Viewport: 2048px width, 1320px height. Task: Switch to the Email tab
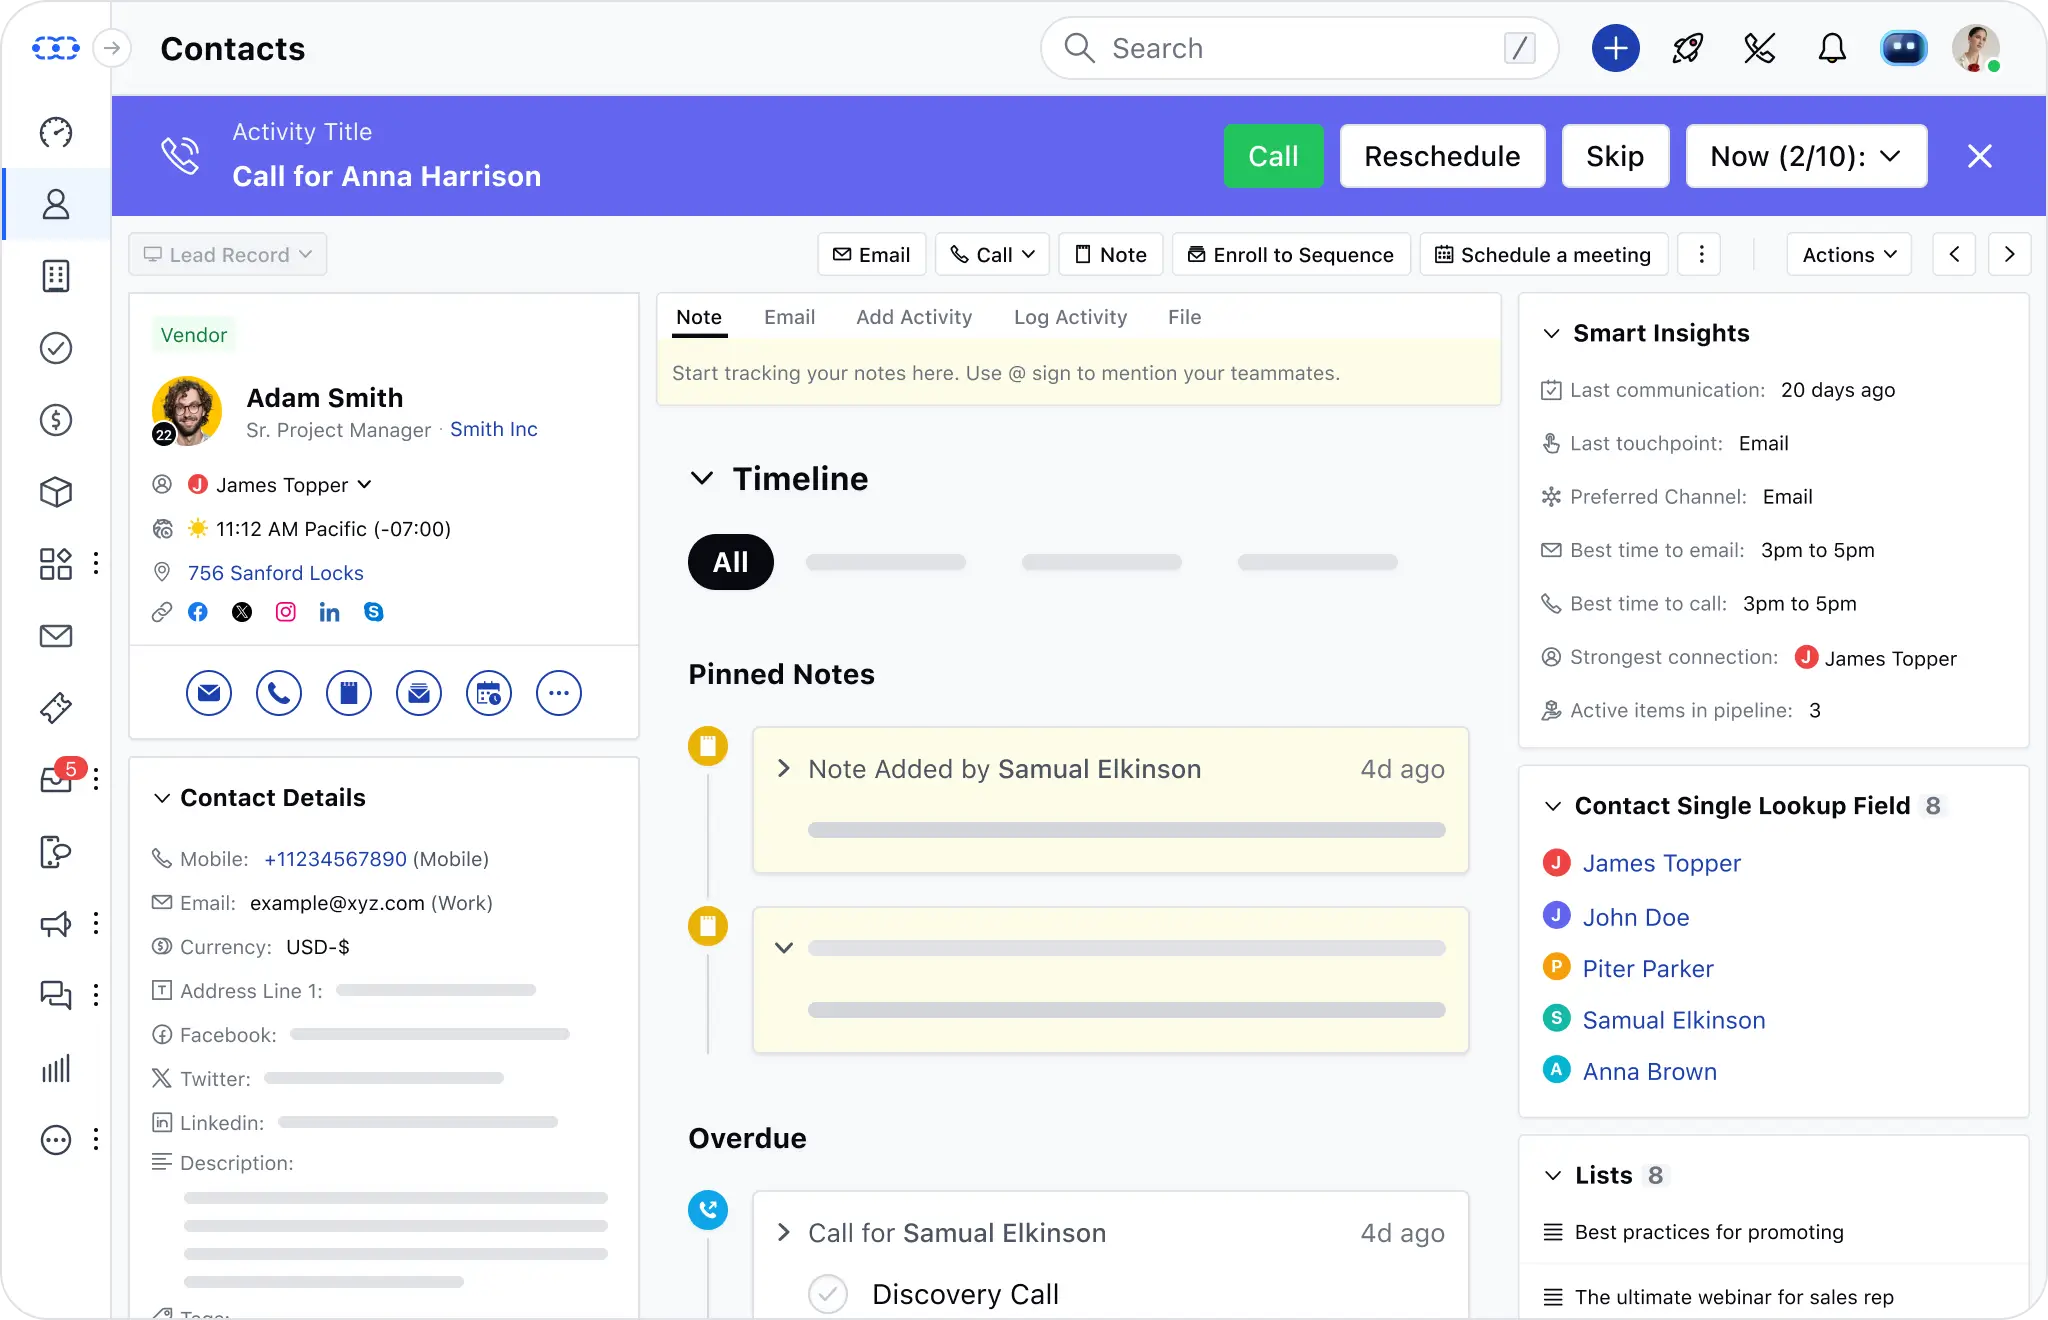point(789,317)
